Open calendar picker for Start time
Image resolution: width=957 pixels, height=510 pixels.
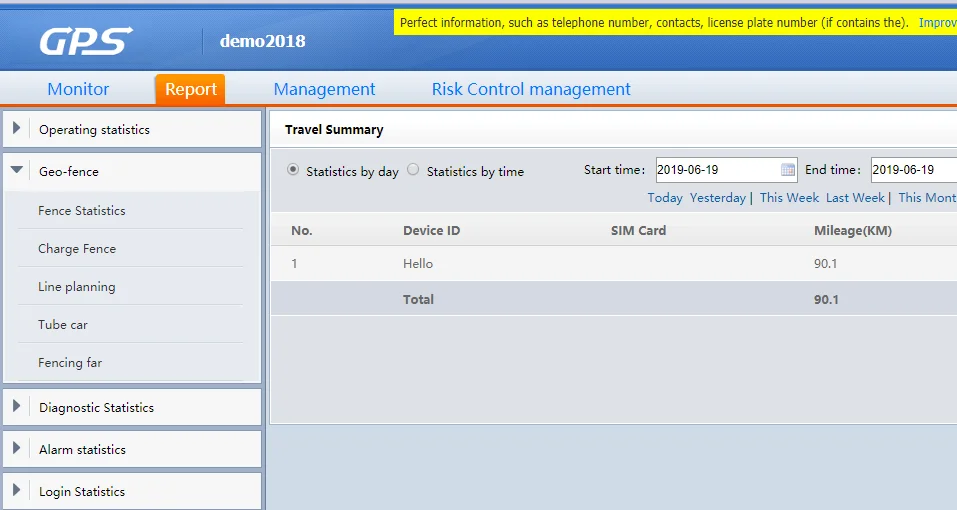pyautogui.click(x=787, y=170)
